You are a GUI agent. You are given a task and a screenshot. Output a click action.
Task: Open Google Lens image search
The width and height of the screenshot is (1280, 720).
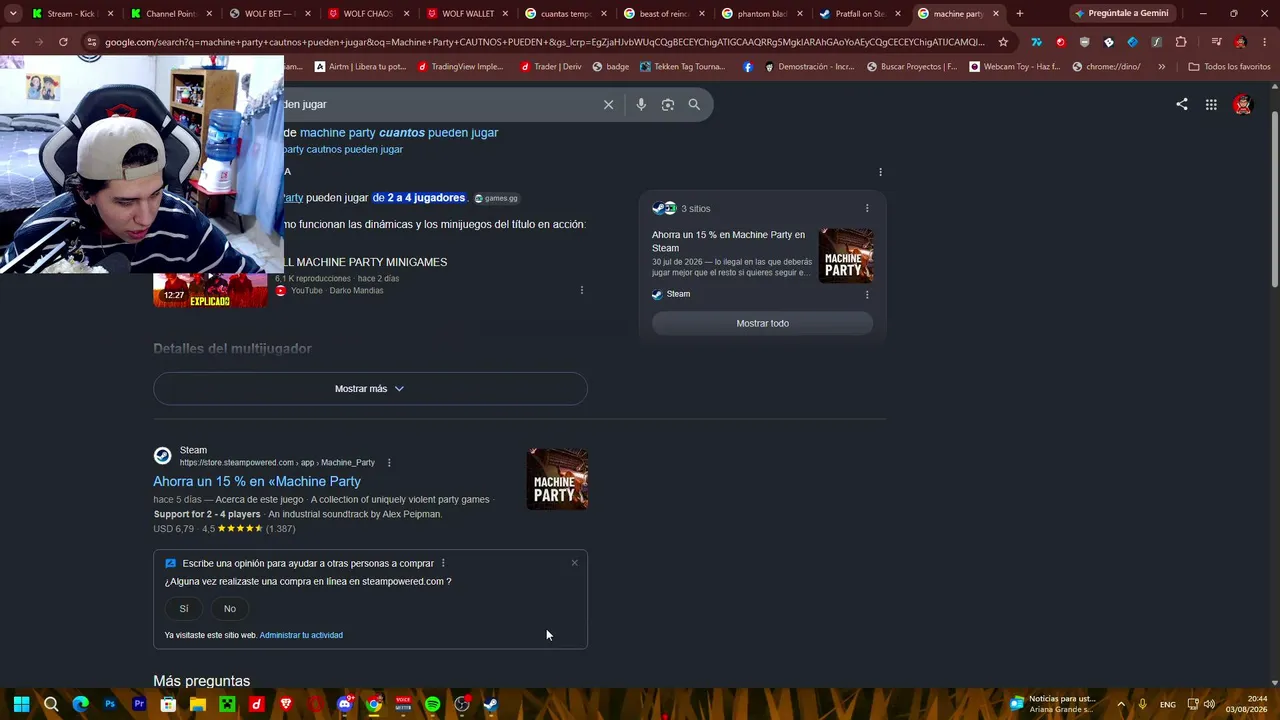(x=668, y=104)
